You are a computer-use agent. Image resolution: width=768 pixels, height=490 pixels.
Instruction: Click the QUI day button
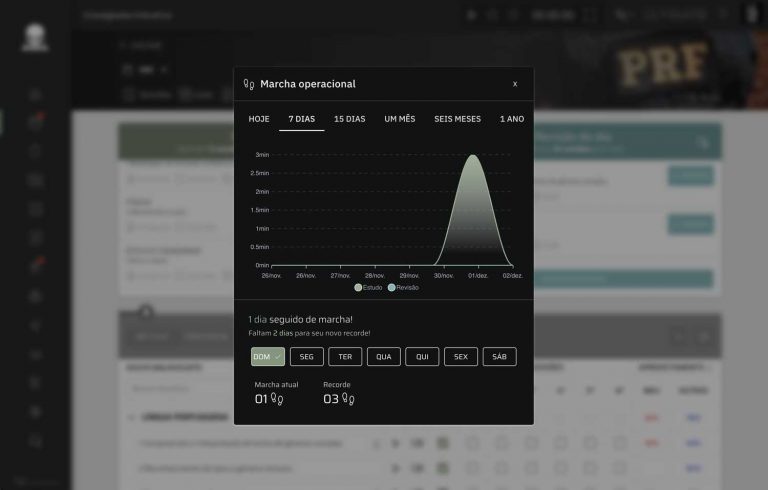pyautogui.click(x=422, y=356)
